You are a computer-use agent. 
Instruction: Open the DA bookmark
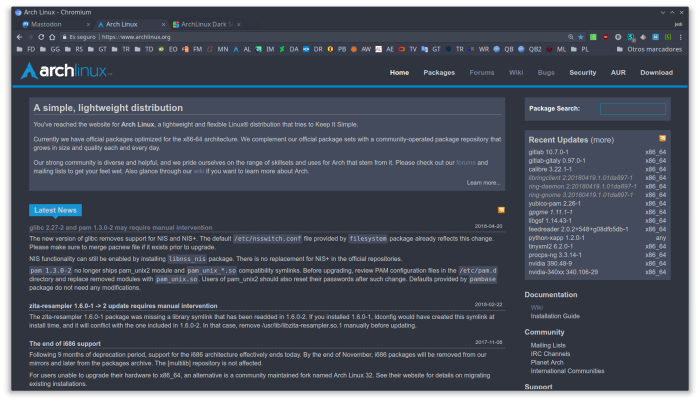(x=289, y=50)
